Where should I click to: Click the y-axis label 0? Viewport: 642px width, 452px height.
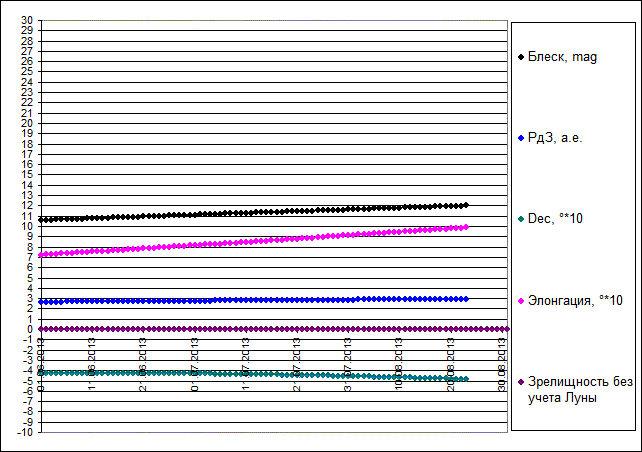click(x=30, y=329)
